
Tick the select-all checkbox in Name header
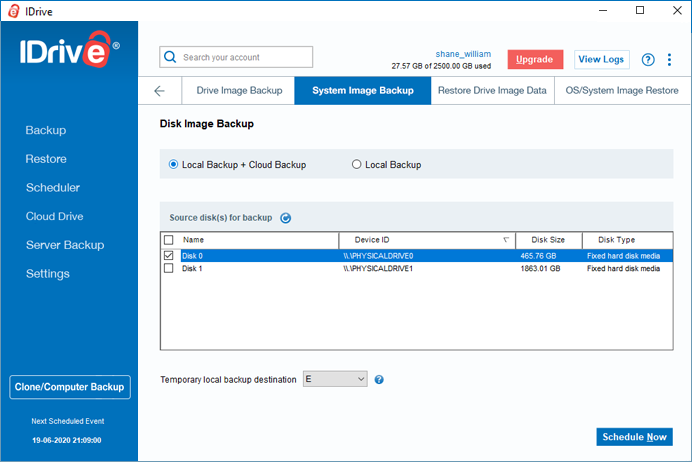point(169,240)
